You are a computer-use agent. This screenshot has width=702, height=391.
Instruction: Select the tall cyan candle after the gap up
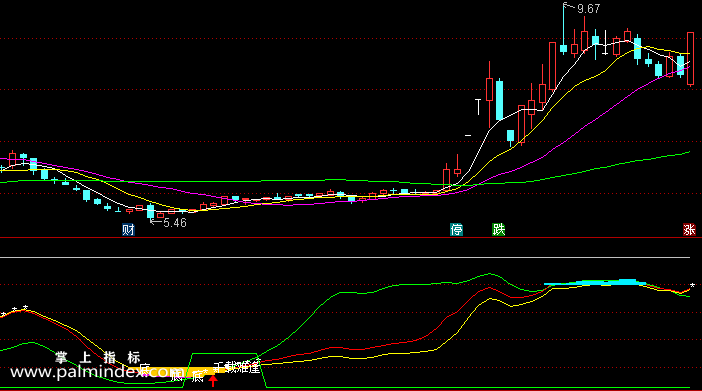tap(499, 100)
